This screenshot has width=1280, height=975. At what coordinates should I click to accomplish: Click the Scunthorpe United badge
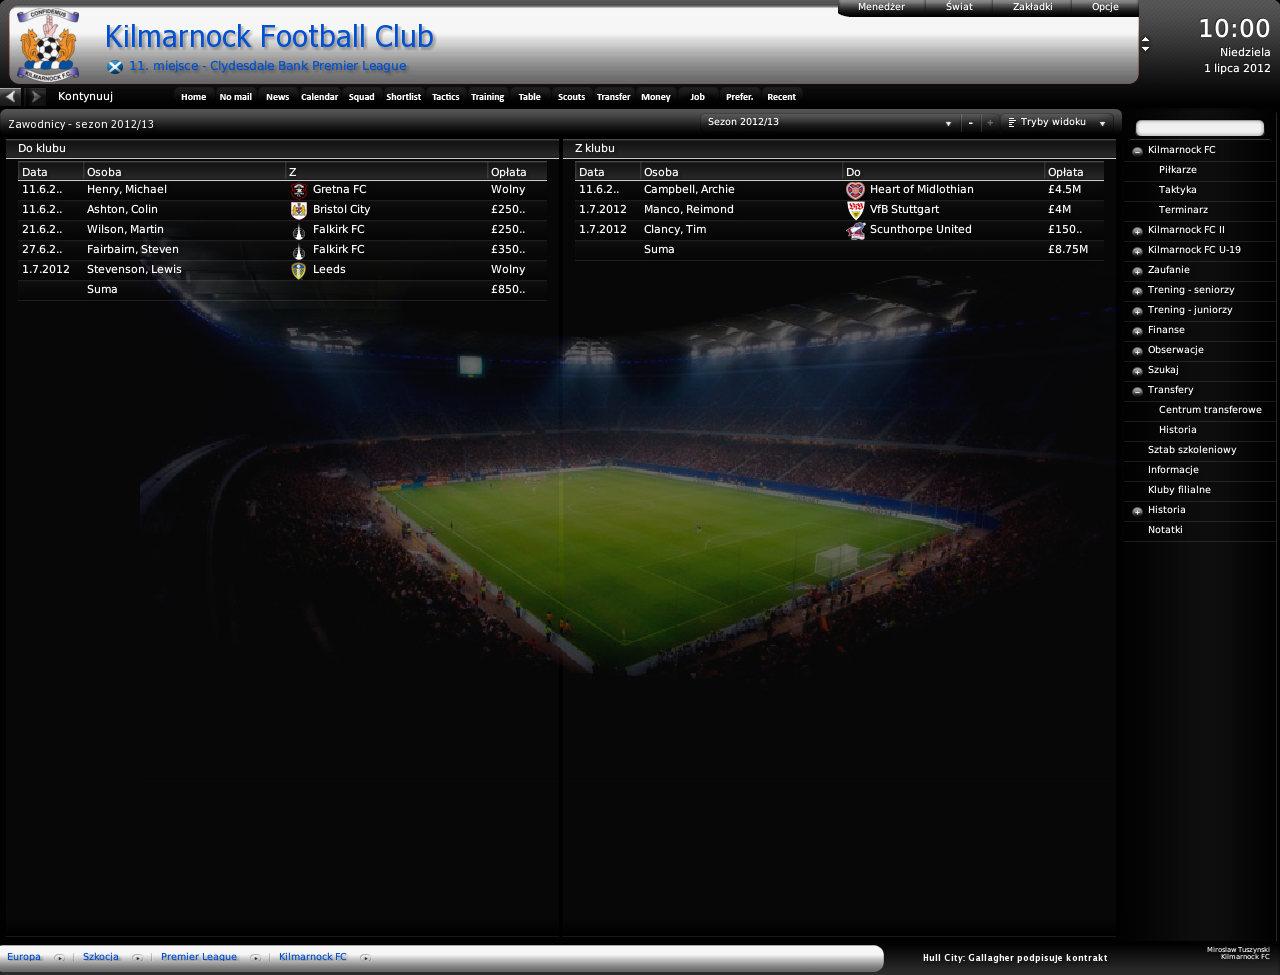(855, 230)
